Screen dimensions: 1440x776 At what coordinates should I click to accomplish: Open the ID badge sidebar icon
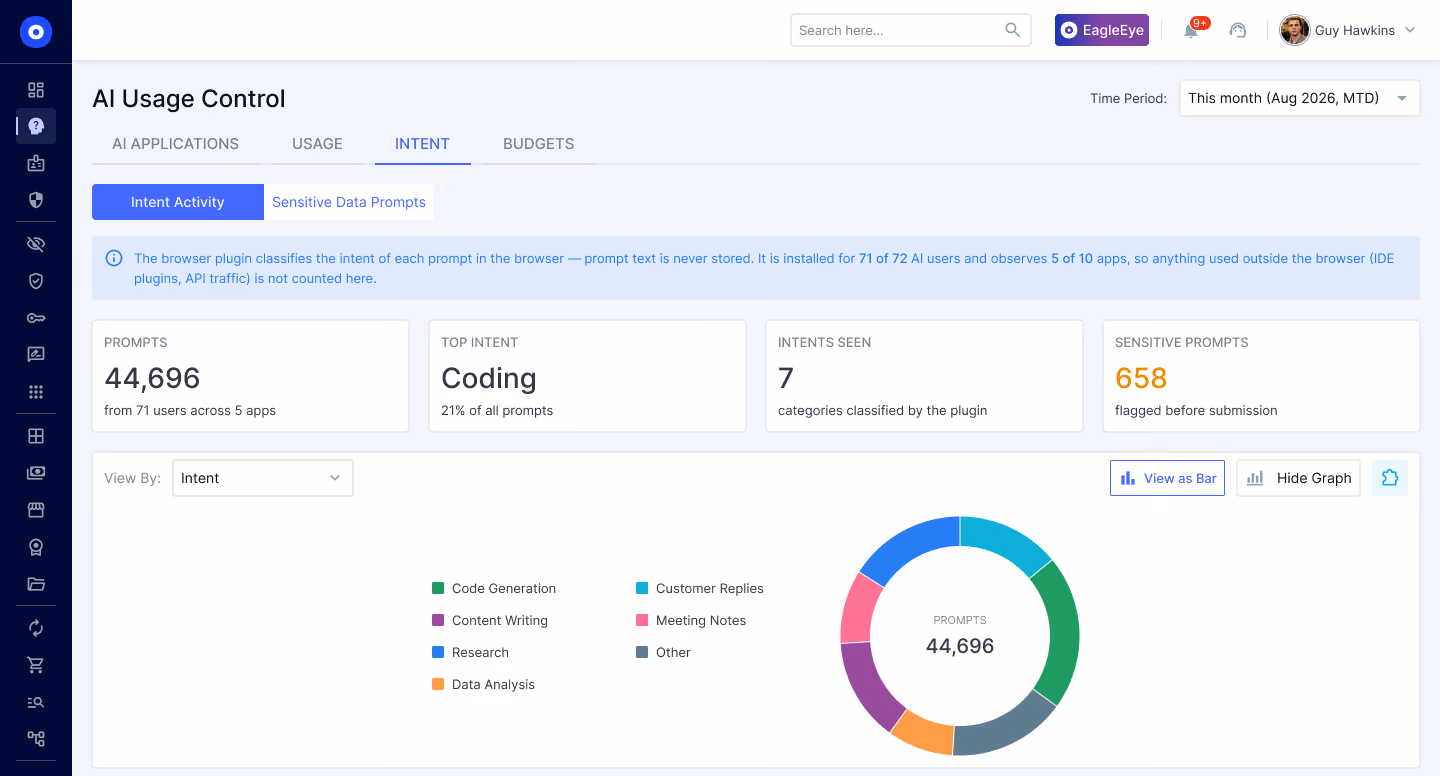(36, 163)
